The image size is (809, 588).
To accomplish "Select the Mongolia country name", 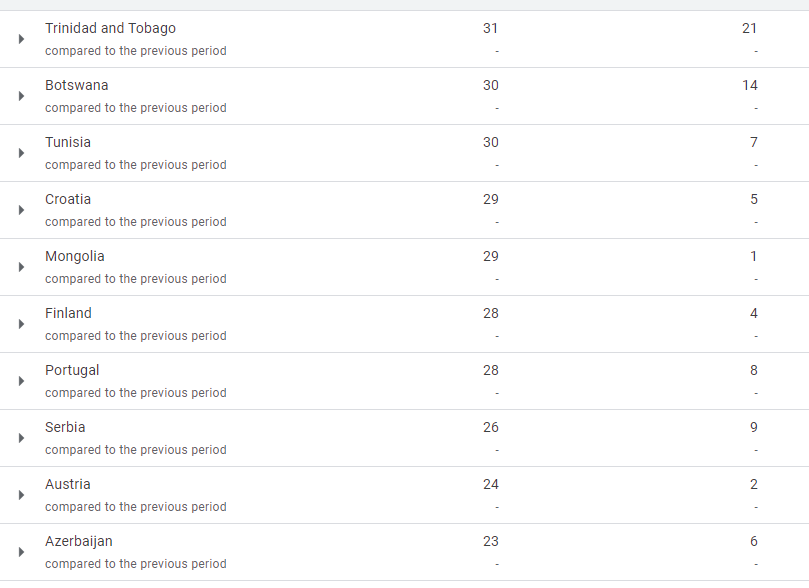I will 75,256.
